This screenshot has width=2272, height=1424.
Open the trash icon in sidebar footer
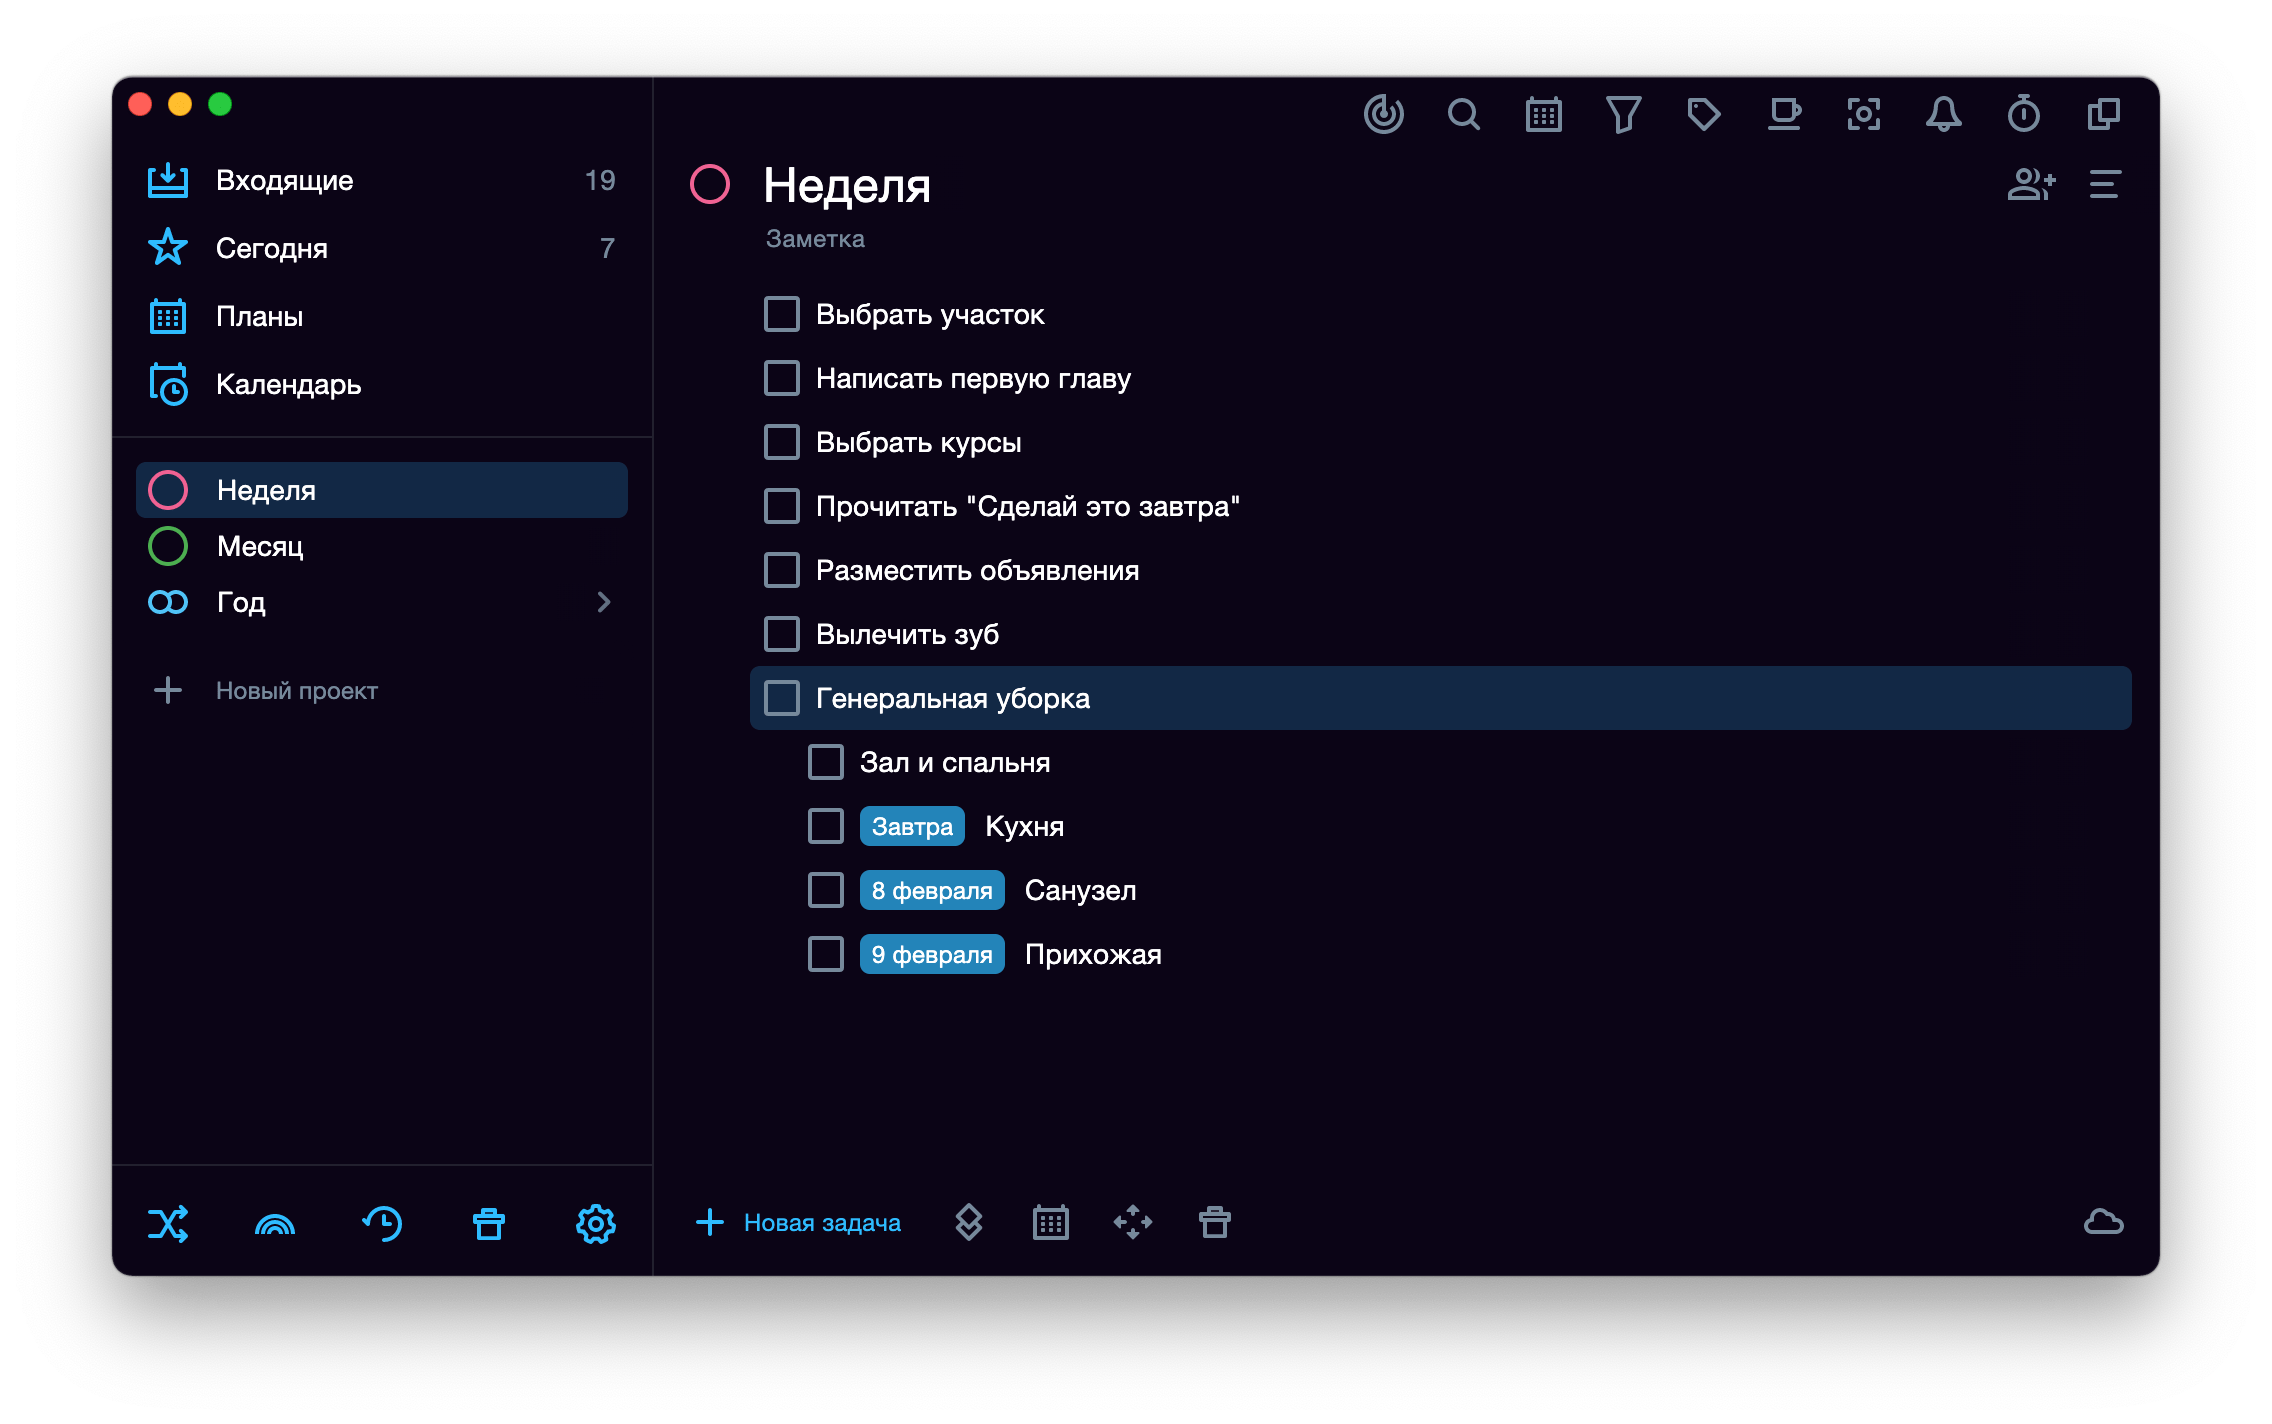tap(489, 1223)
